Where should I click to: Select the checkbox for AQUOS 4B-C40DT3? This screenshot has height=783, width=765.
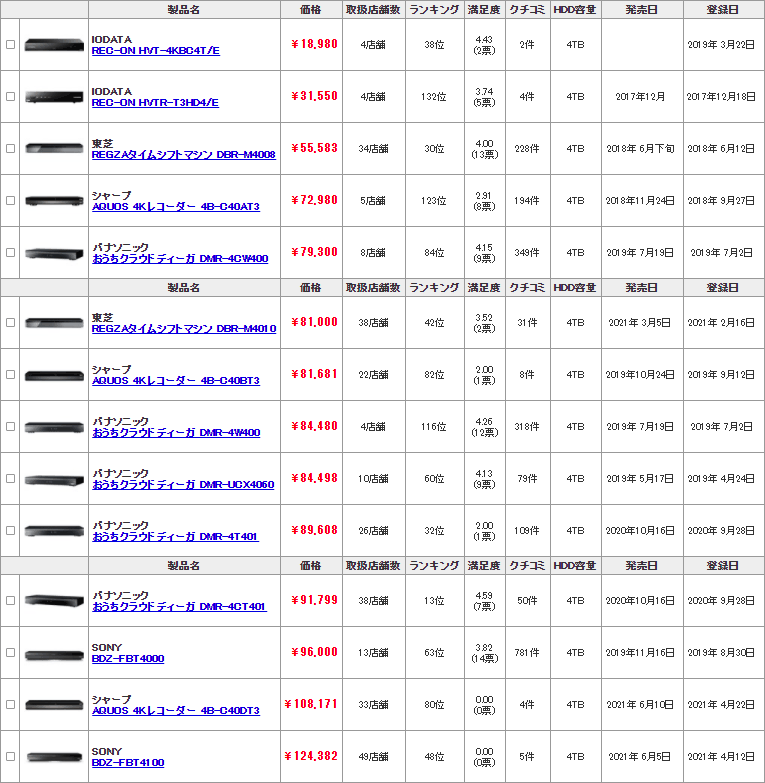pos(10,705)
